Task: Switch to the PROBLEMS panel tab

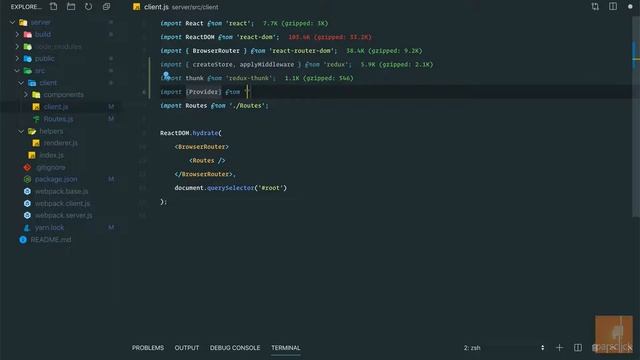Action: coord(148,348)
